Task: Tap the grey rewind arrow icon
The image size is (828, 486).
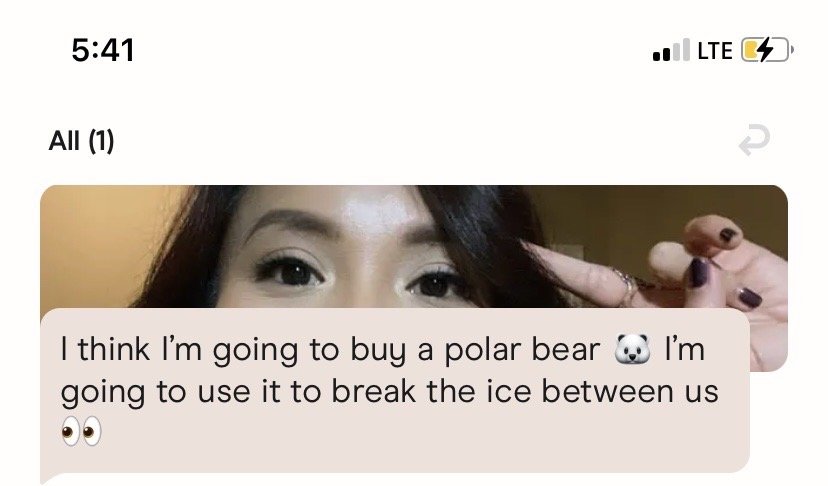Action: [x=754, y=141]
